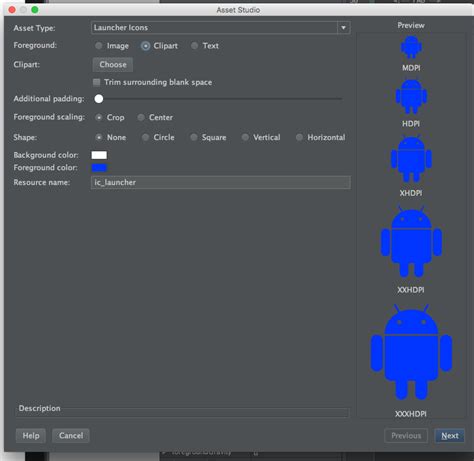
Task: Click the Preview panel heading
Action: 411,25
